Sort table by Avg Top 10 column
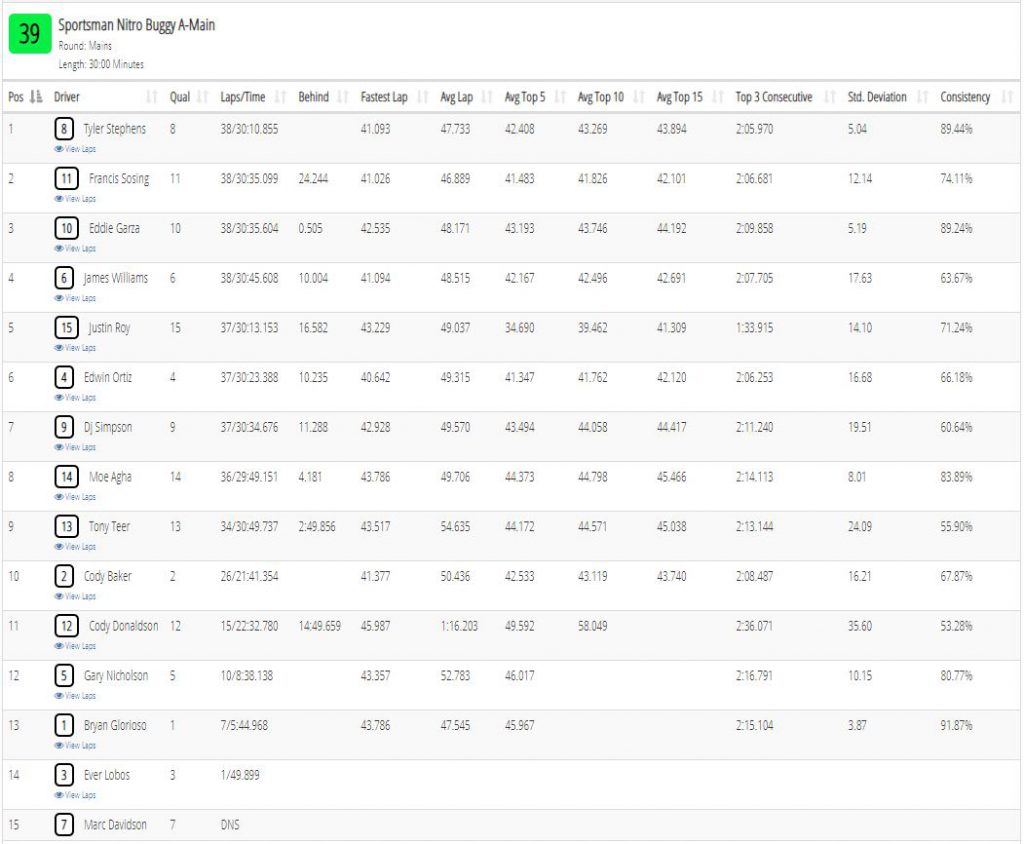Viewport: 1024px width, 844px height. (x=611, y=97)
